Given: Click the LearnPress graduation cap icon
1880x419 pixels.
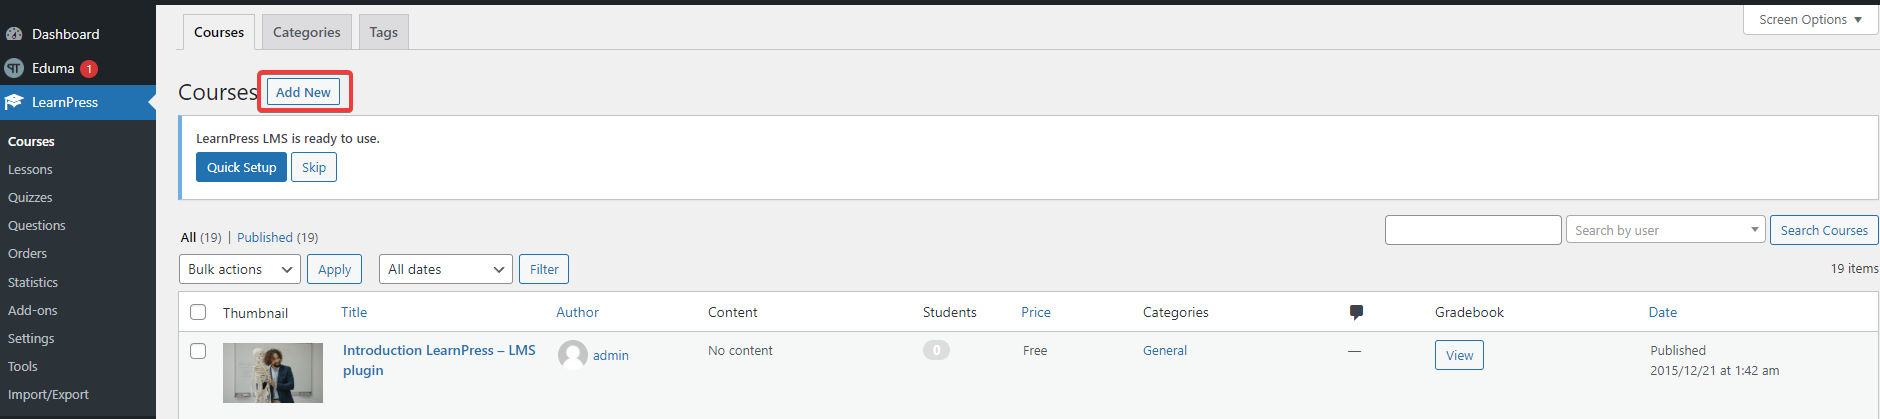Looking at the screenshot, I should pos(14,102).
